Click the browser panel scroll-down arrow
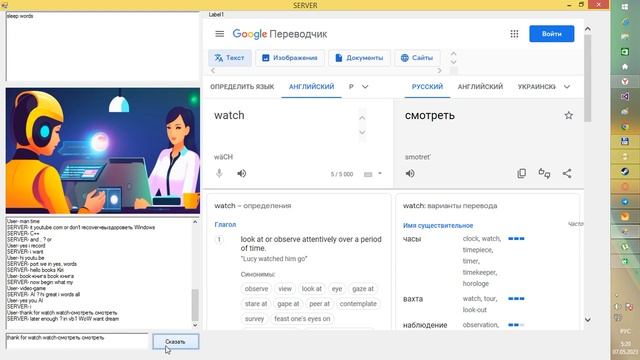 pyautogui.click(x=587, y=320)
